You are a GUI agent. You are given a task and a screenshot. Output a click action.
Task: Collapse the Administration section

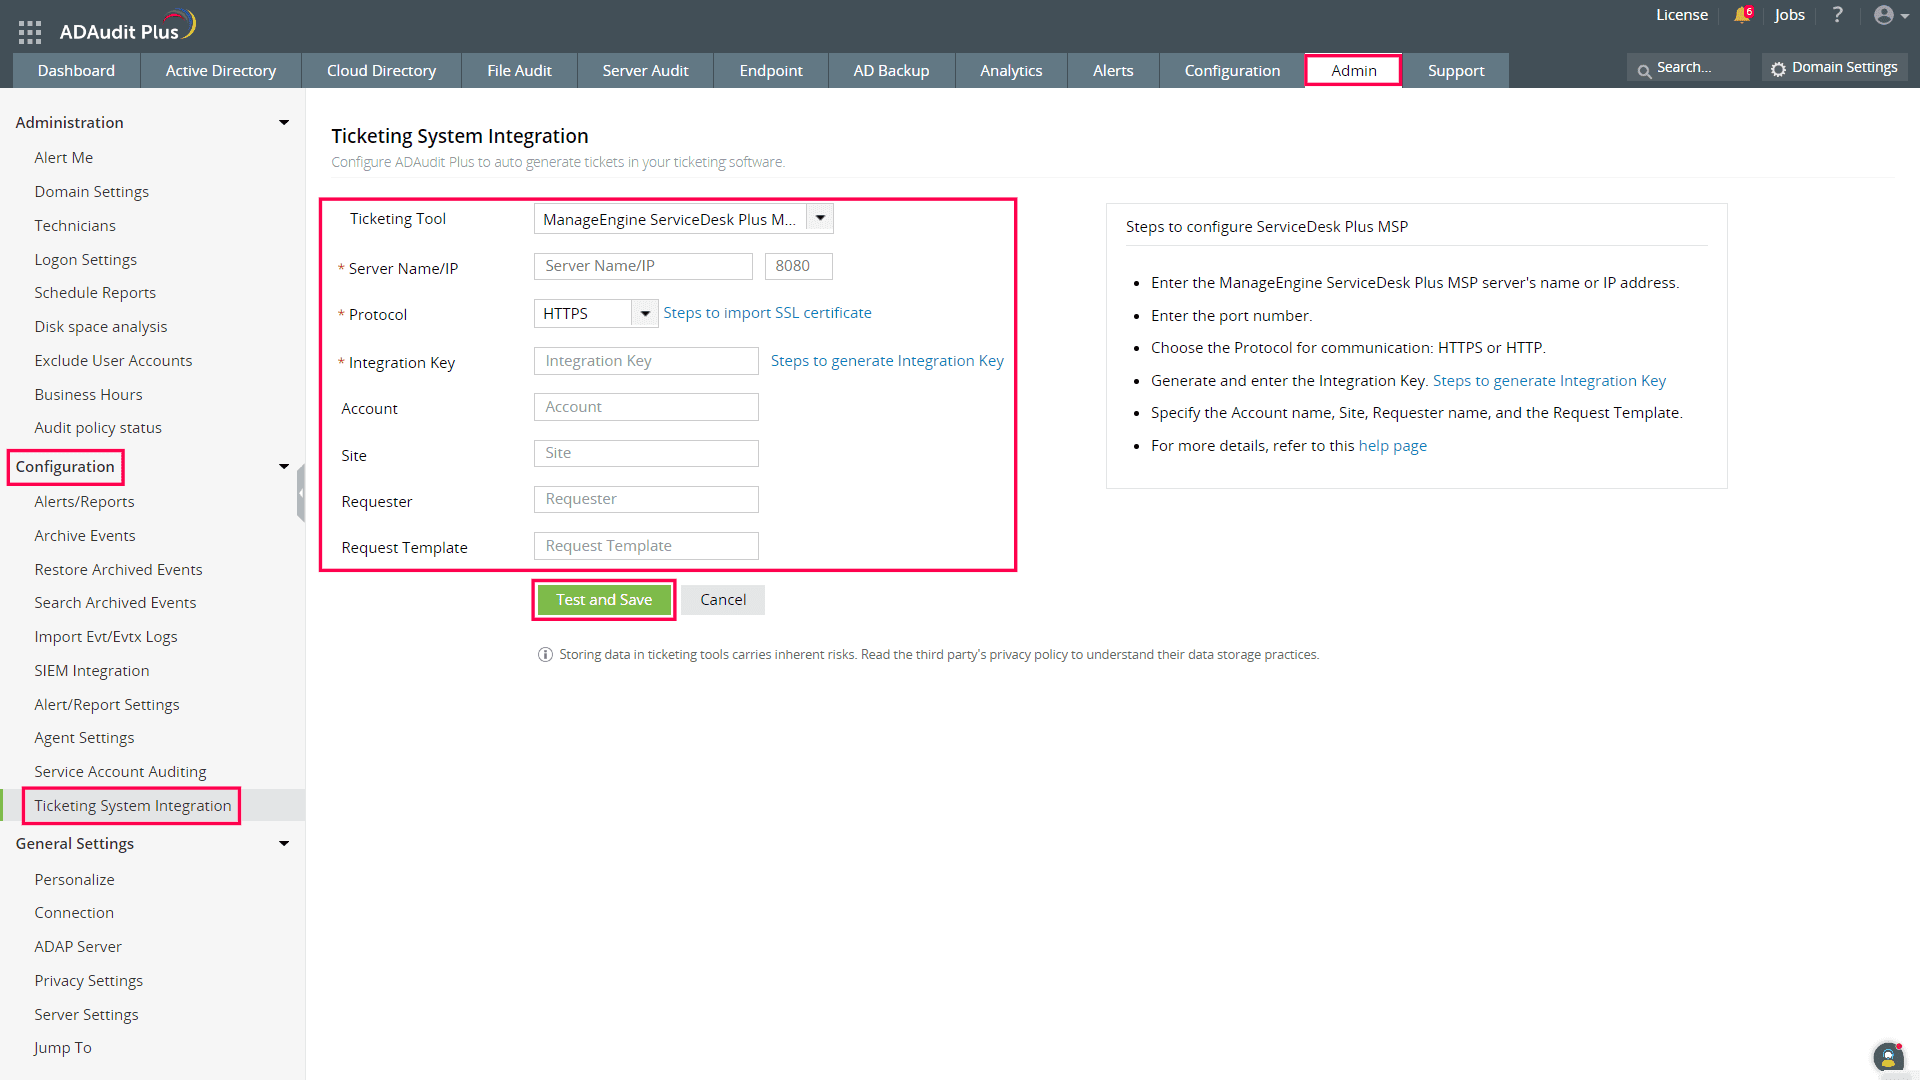(284, 122)
